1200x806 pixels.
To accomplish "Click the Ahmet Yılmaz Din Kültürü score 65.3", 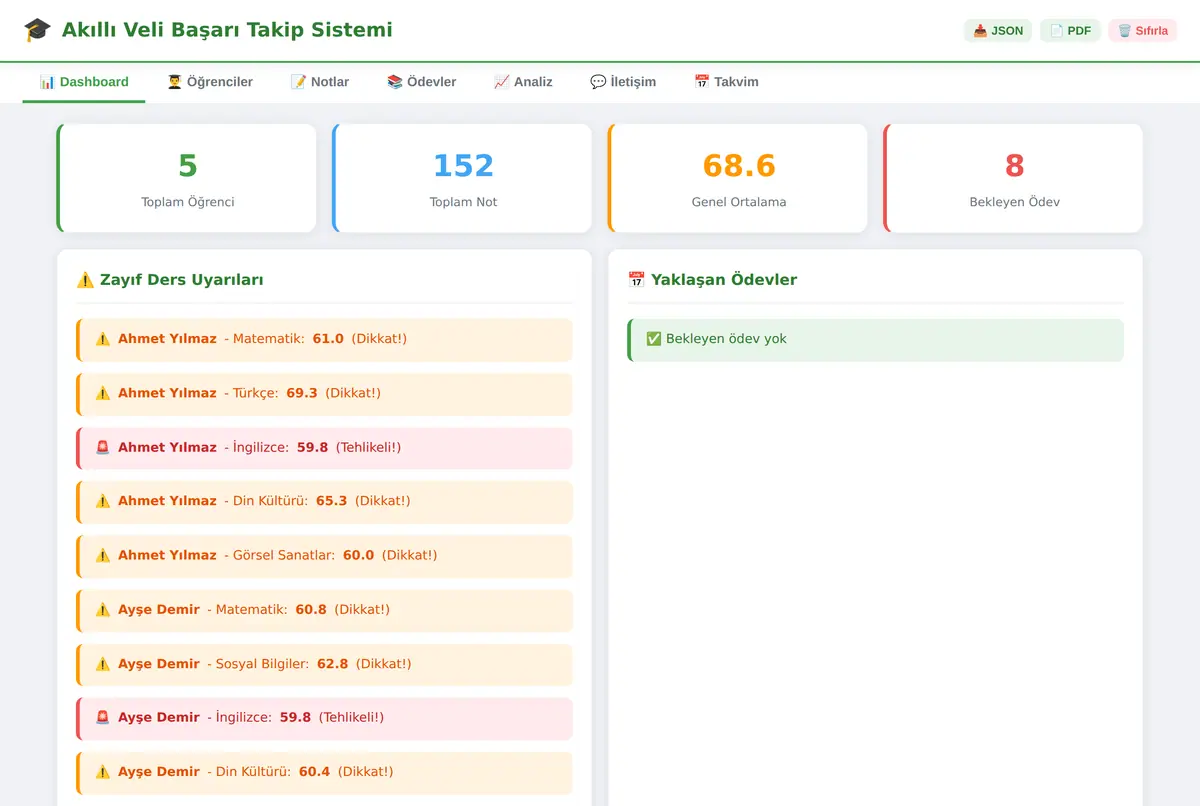I will (x=332, y=501).
